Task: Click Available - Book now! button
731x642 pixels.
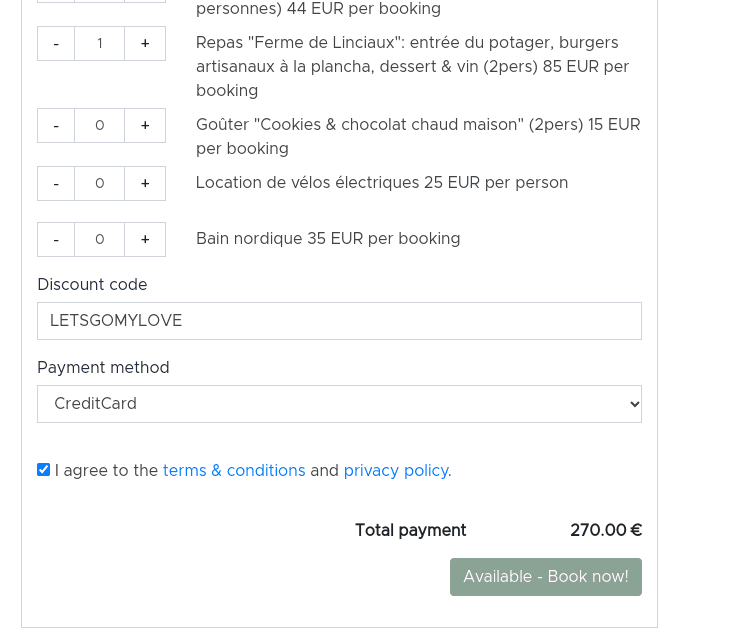Action: pos(546,577)
